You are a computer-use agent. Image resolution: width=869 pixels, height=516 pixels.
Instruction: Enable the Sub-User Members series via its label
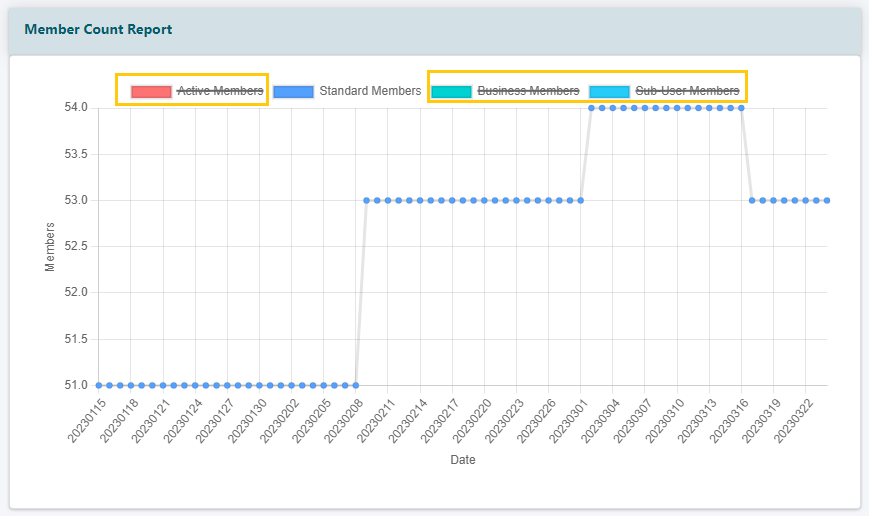(687, 91)
